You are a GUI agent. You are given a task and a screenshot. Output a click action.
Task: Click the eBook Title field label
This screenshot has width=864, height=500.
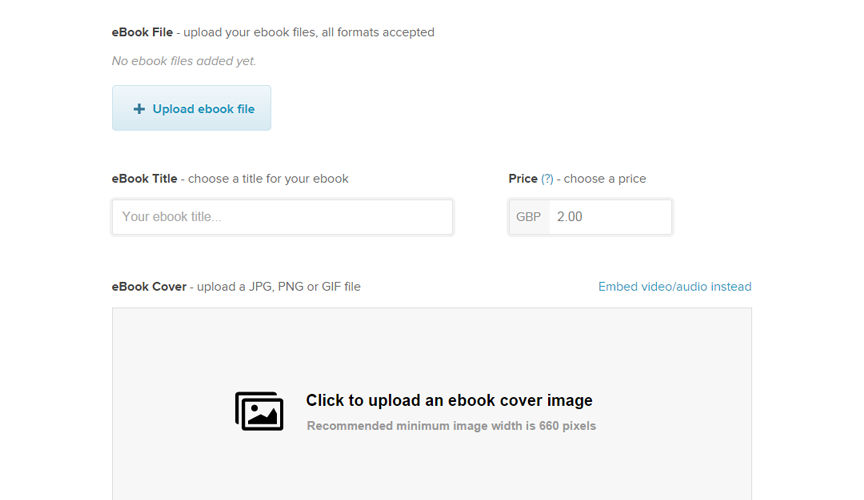(144, 179)
